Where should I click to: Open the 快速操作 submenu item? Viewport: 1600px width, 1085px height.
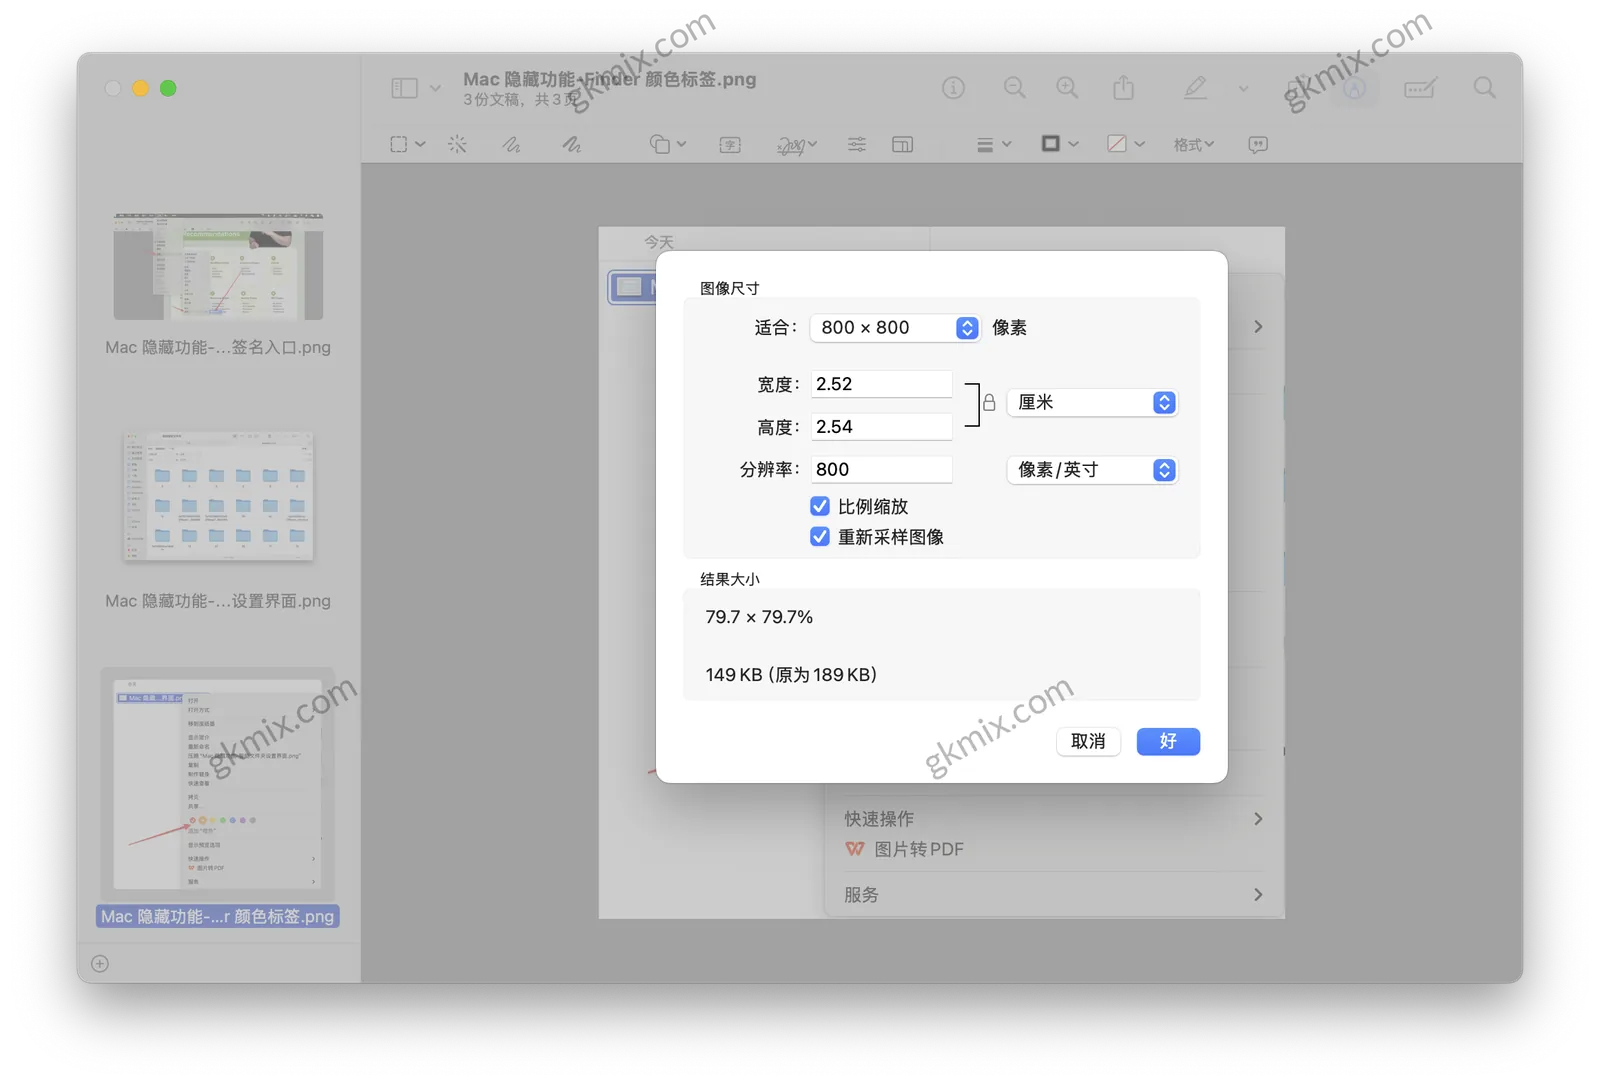(1054, 819)
